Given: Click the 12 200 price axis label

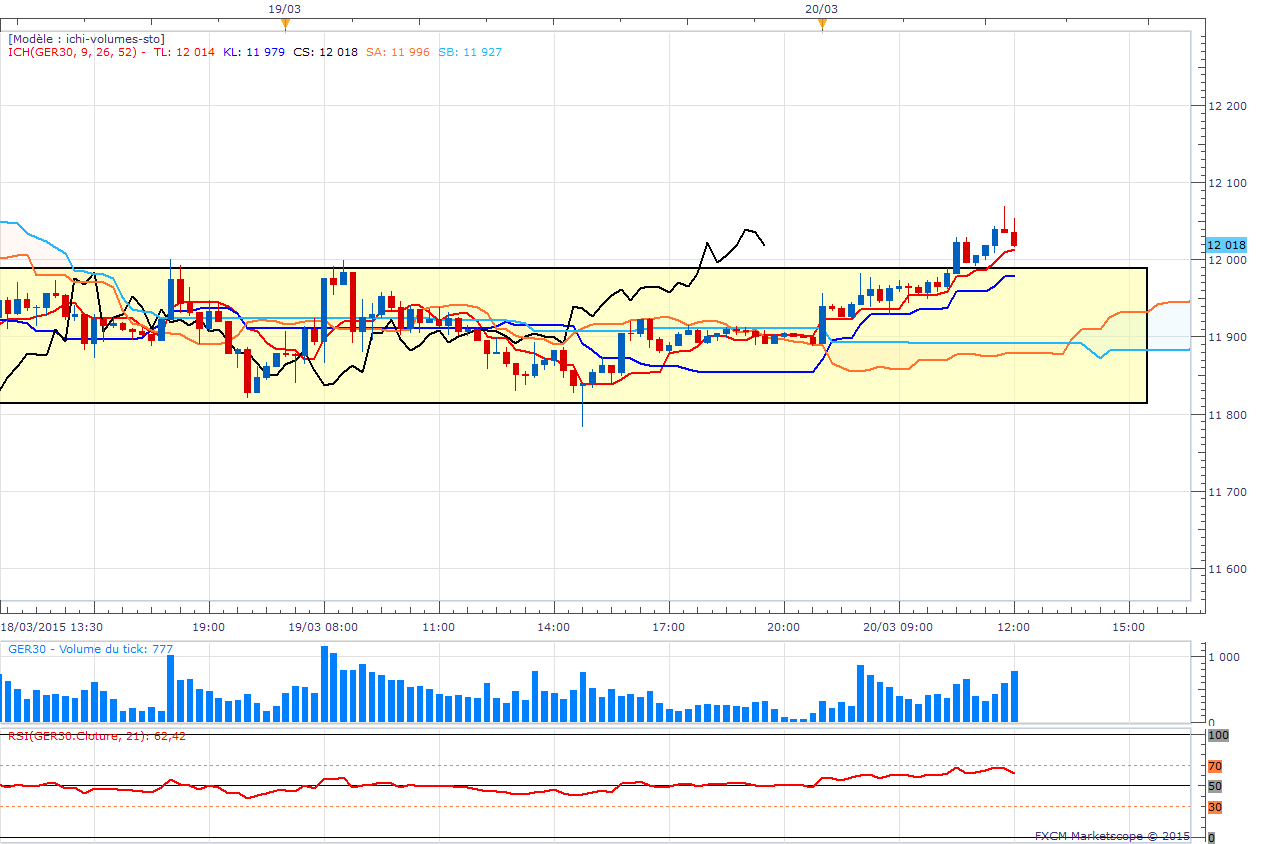Looking at the screenshot, I should [1225, 106].
